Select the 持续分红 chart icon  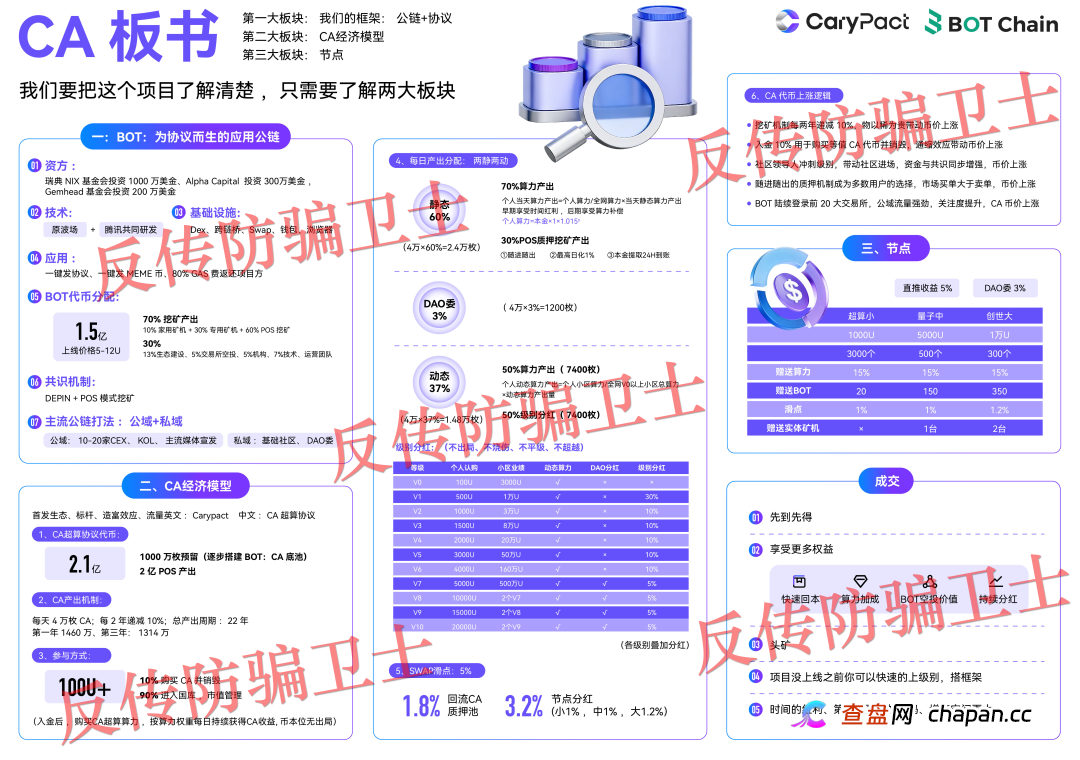point(996,582)
